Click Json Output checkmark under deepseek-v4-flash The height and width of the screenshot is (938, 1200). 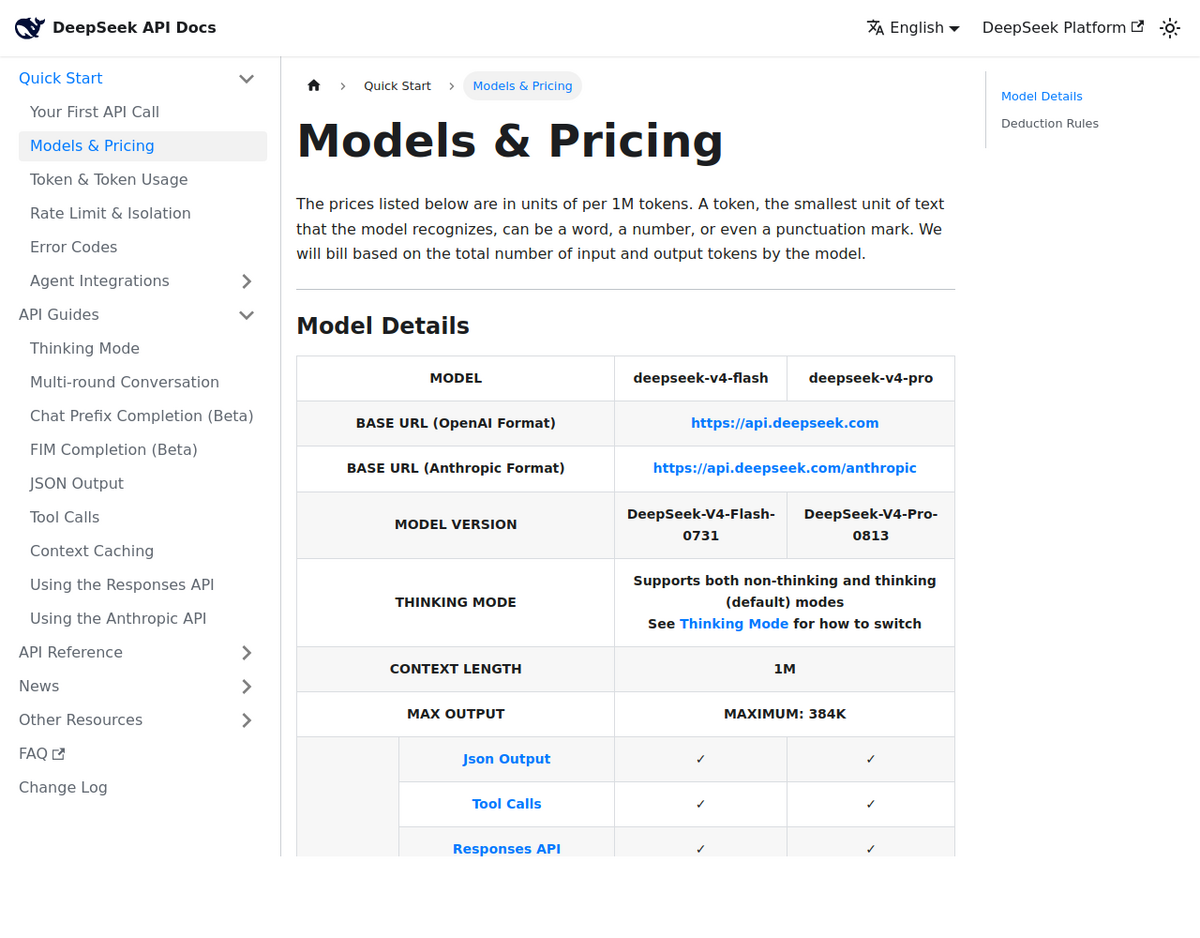[x=701, y=760]
